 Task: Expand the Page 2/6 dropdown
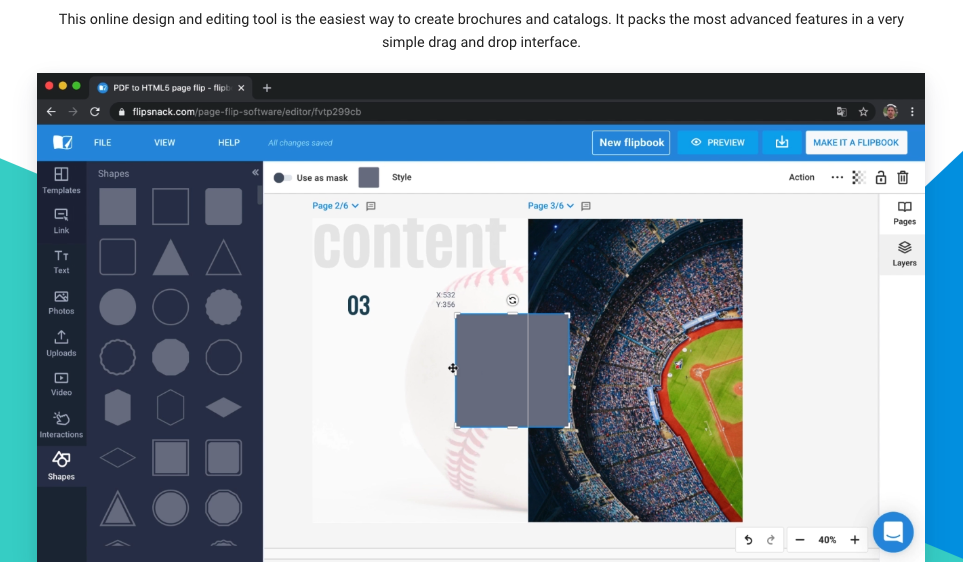335,206
